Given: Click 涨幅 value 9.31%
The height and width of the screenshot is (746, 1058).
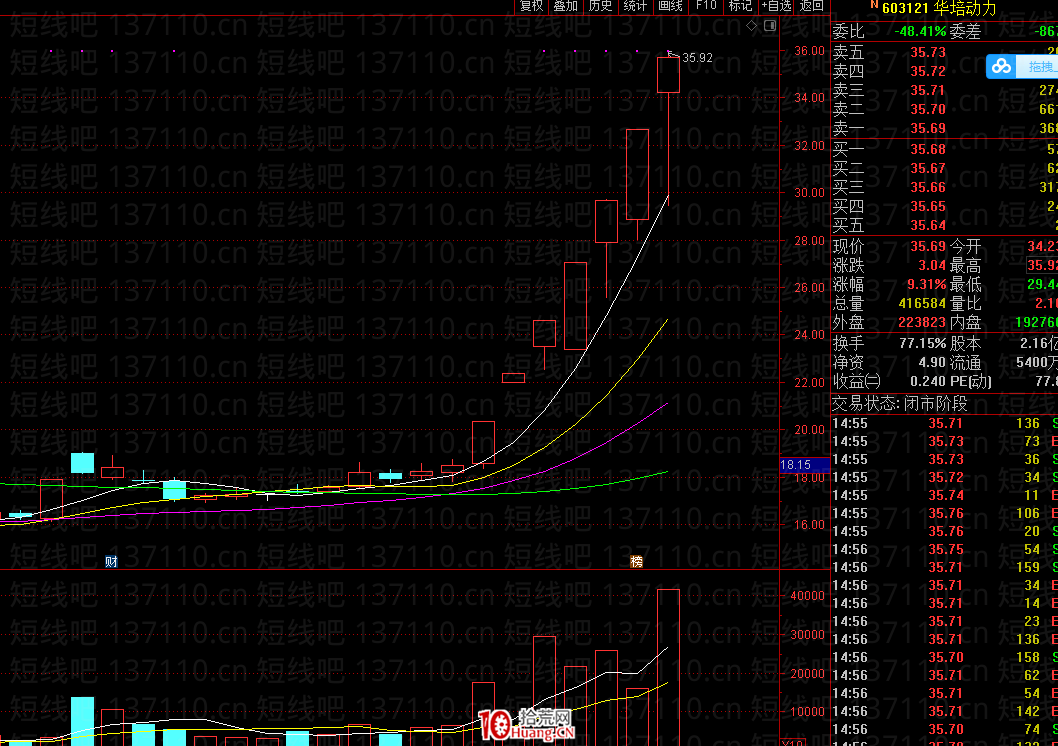Looking at the screenshot, I should click(926, 285).
